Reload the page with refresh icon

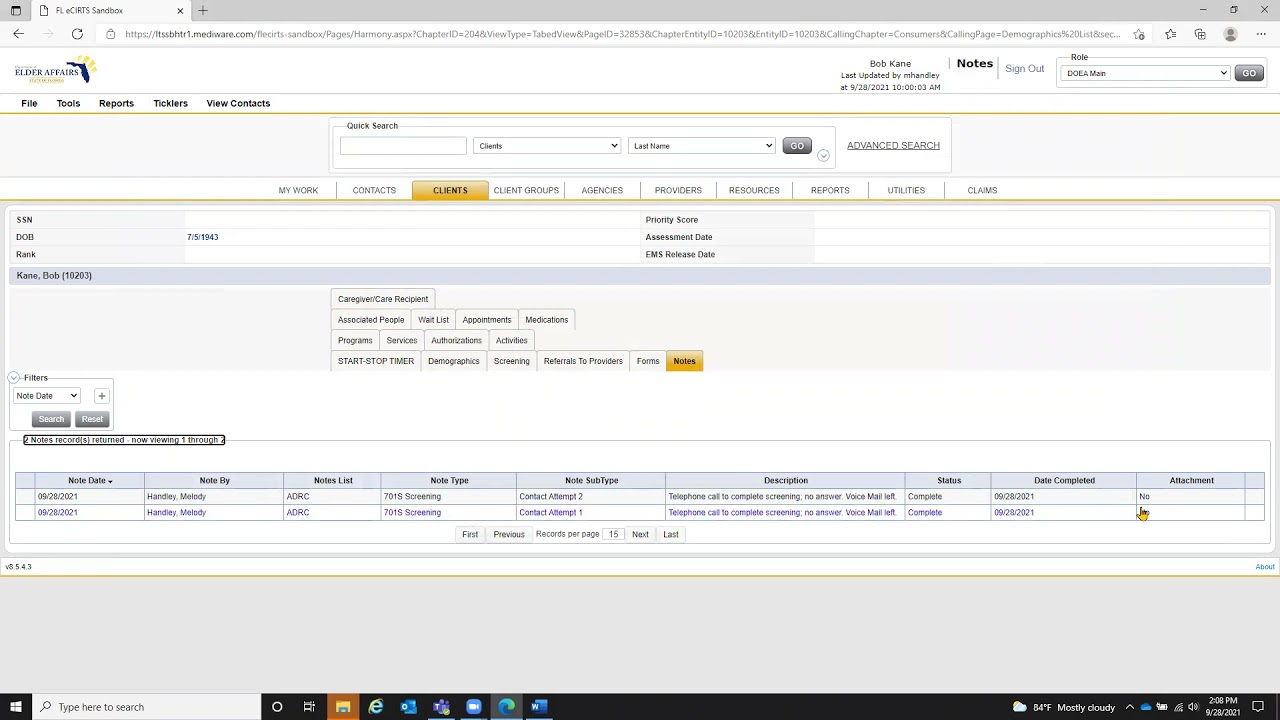[77, 34]
